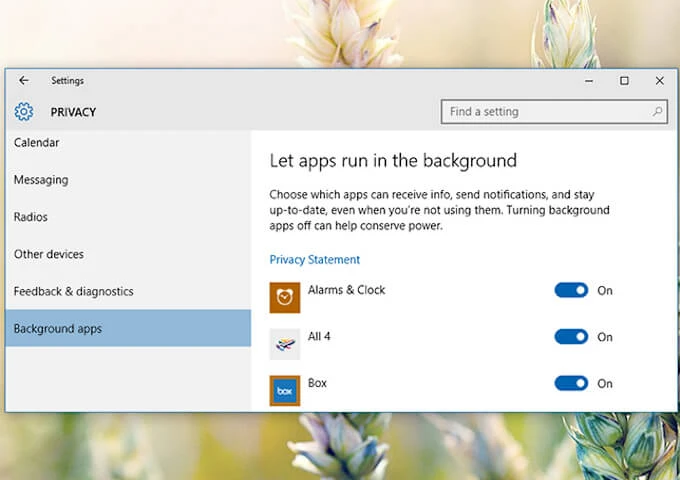Turn off Alarms & Clock background toggle
The width and height of the screenshot is (680, 480).
click(x=571, y=290)
